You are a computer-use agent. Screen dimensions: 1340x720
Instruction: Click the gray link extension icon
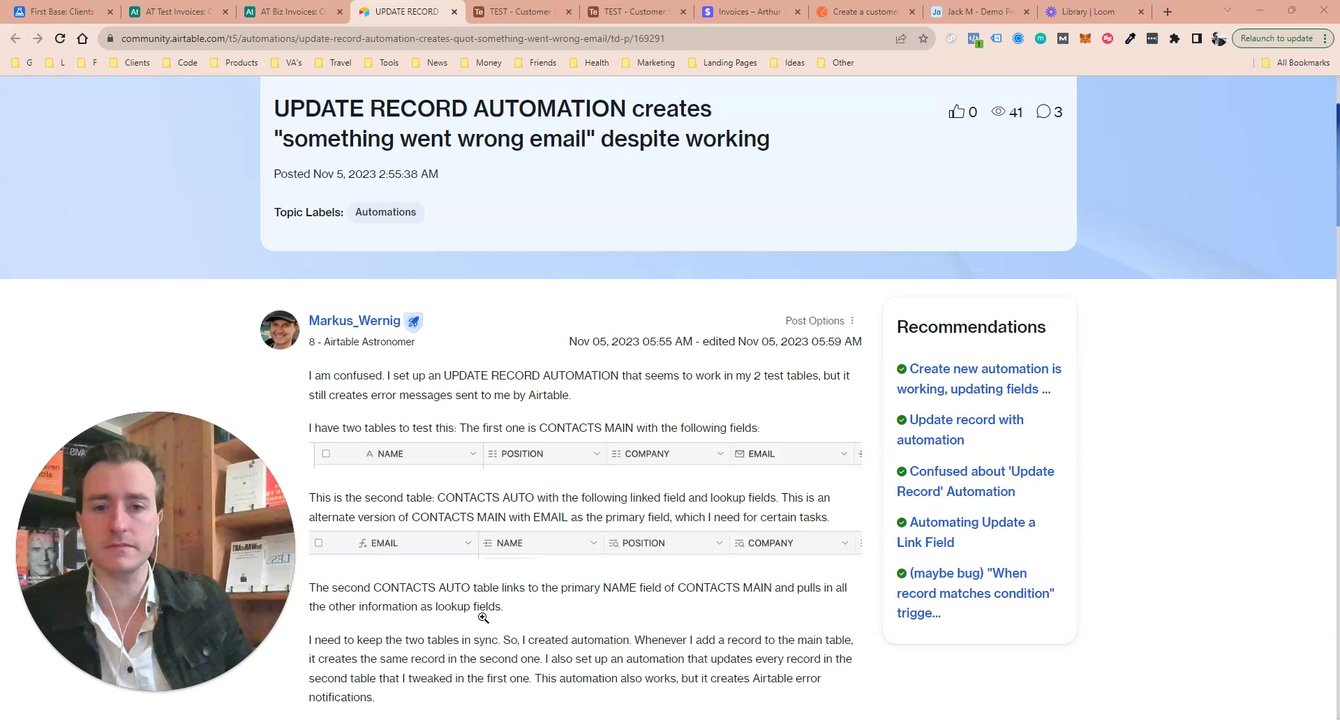coord(951,38)
